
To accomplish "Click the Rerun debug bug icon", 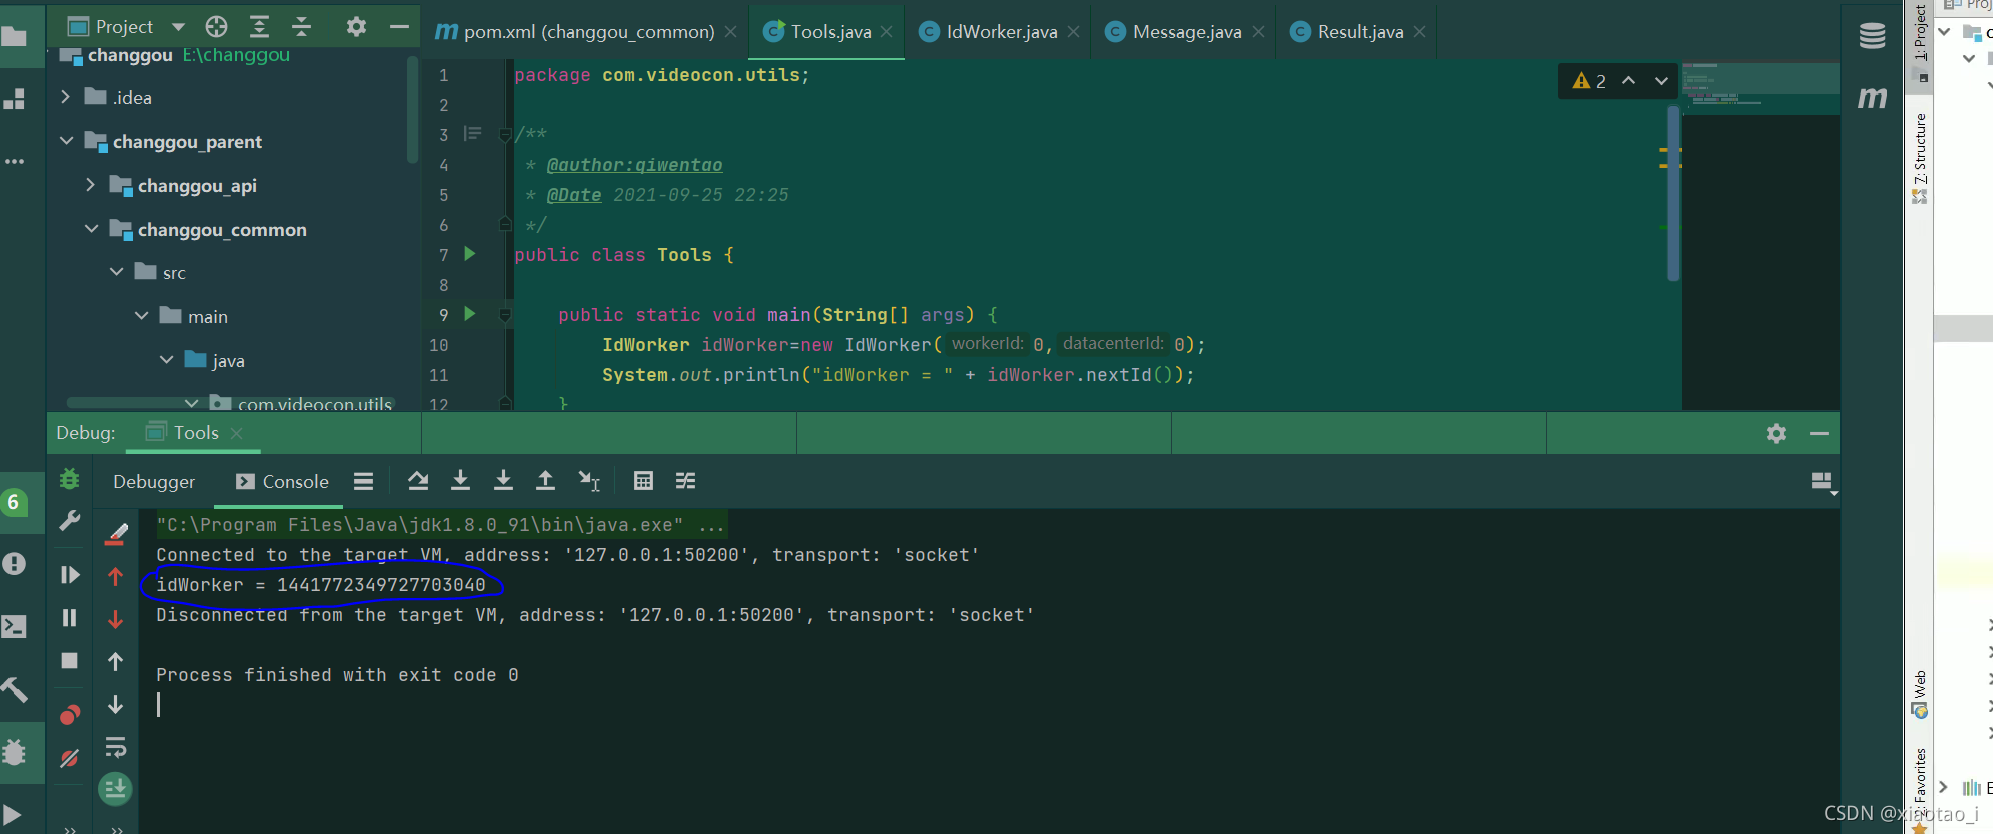I will 69,479.
